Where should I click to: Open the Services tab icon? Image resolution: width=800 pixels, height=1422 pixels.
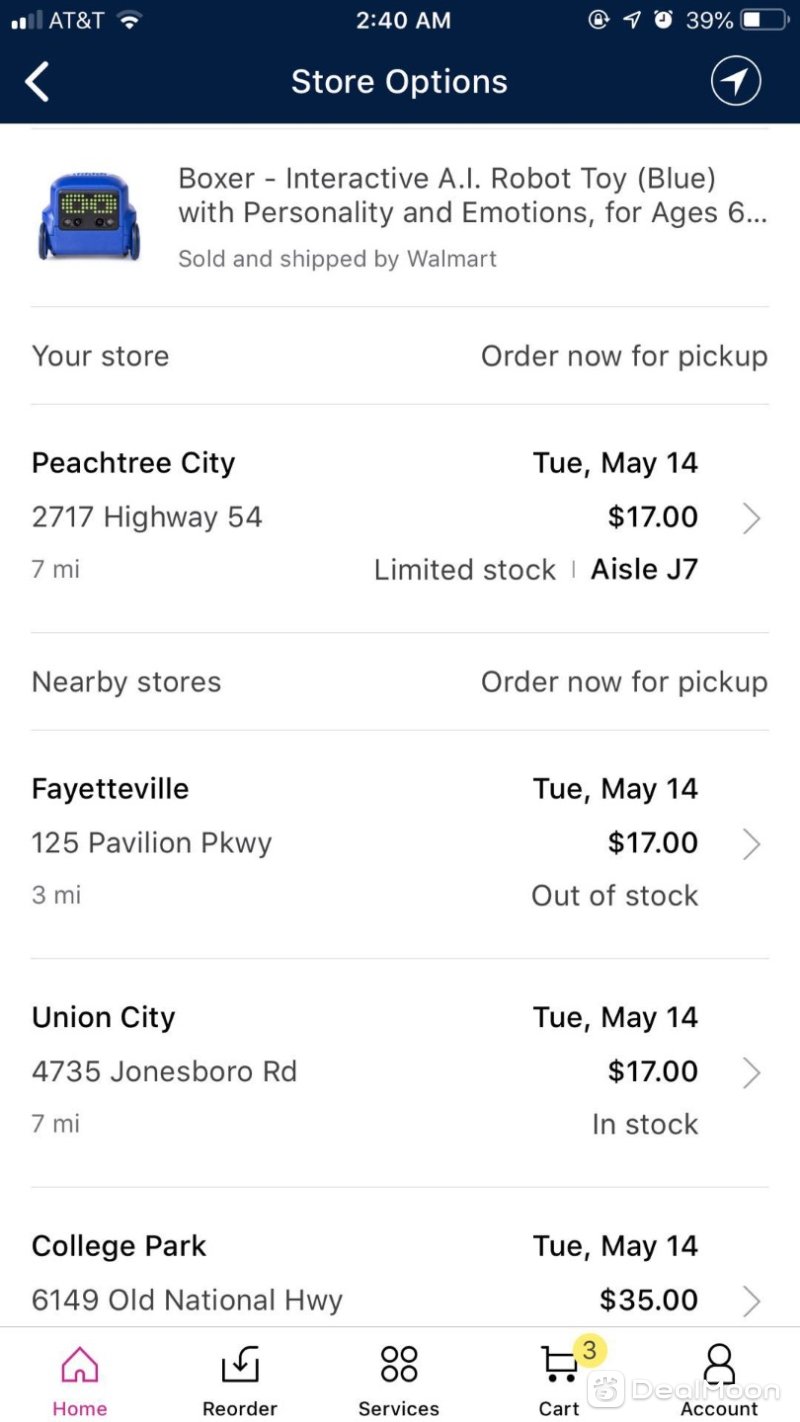click(x=399, y=1365)
